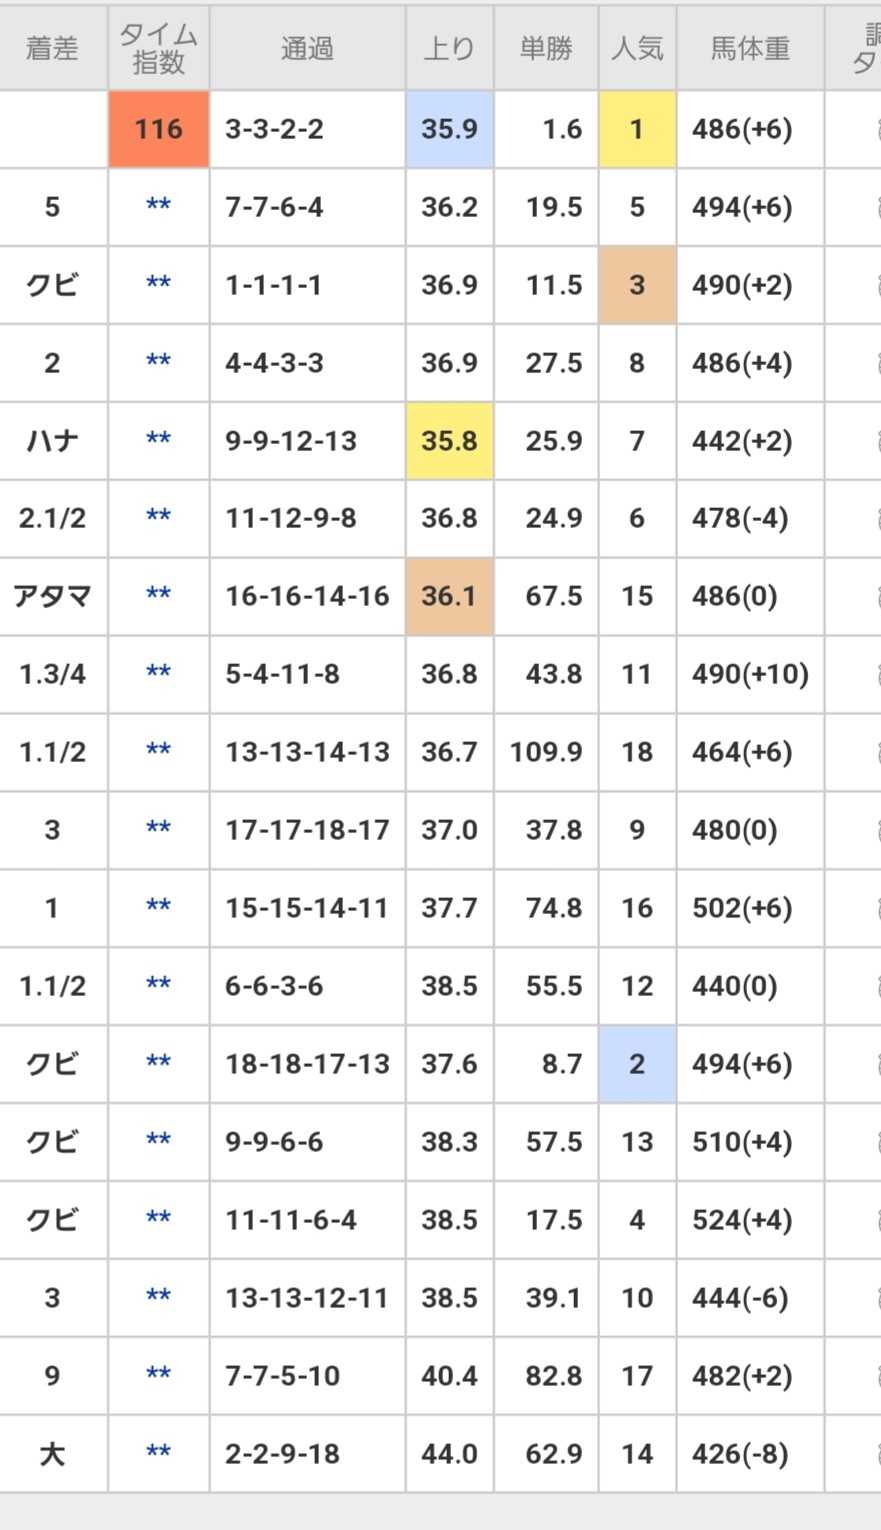Click the blue 35.9 上り cell
The image size is (881, 1530).
pos(449,129)
